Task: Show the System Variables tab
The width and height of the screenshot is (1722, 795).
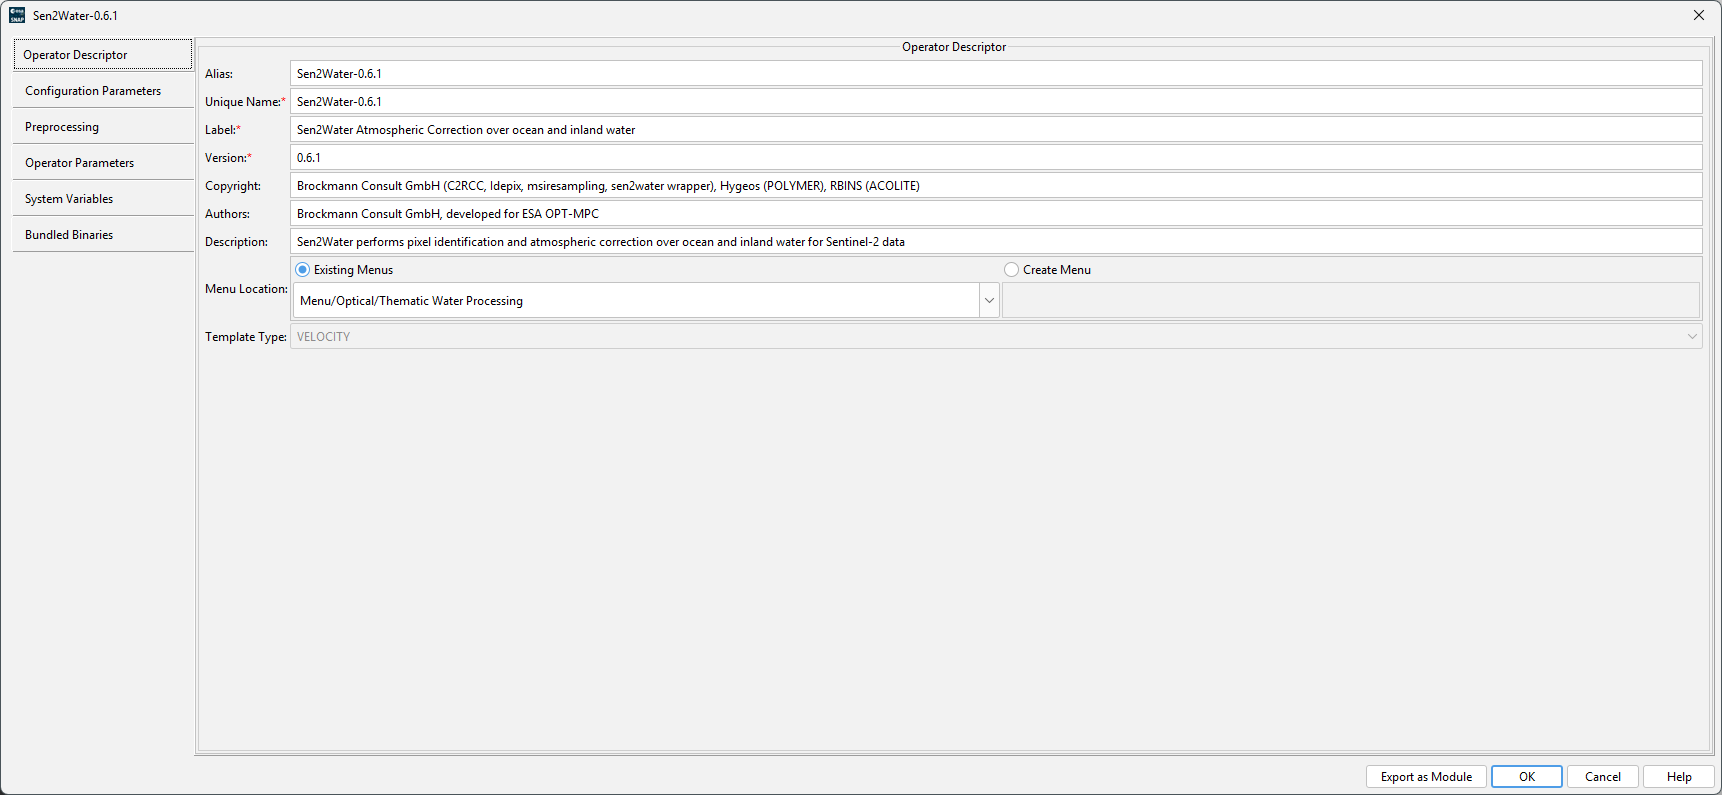Action: pyautogui.click(x=103, y=199)
